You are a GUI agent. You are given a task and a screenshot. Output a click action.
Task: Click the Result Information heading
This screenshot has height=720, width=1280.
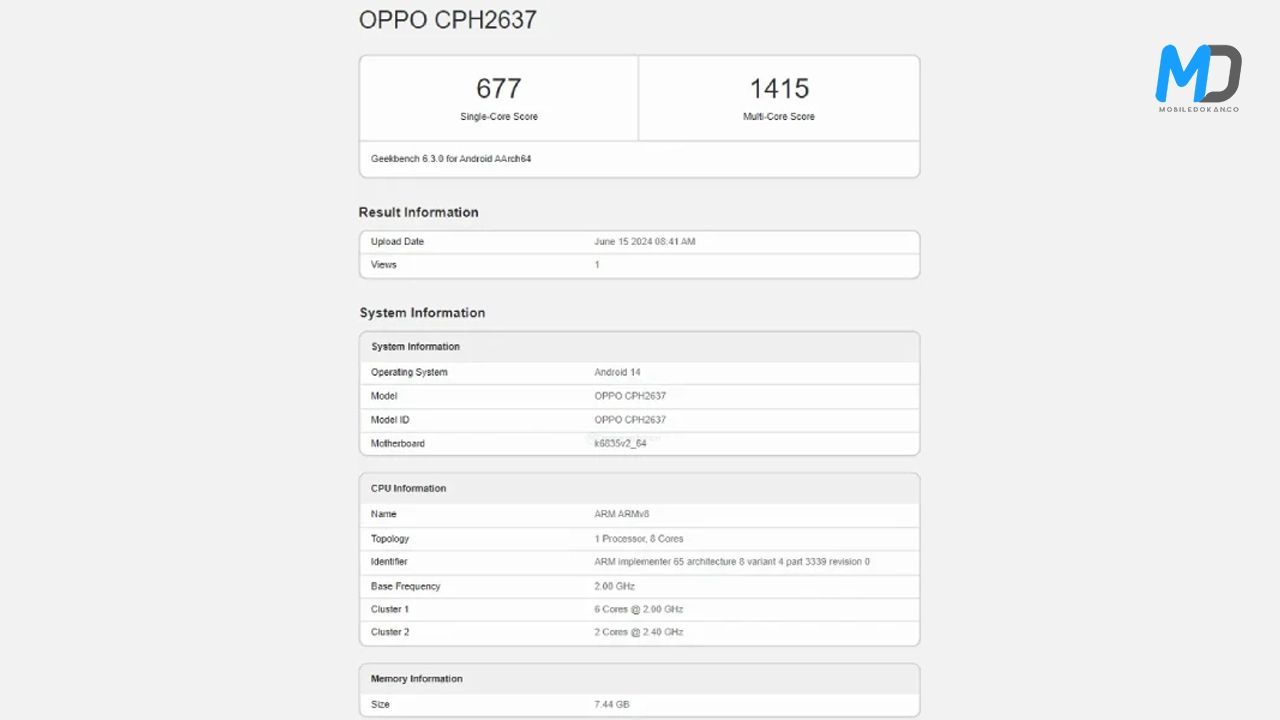[x=418, y=212]
